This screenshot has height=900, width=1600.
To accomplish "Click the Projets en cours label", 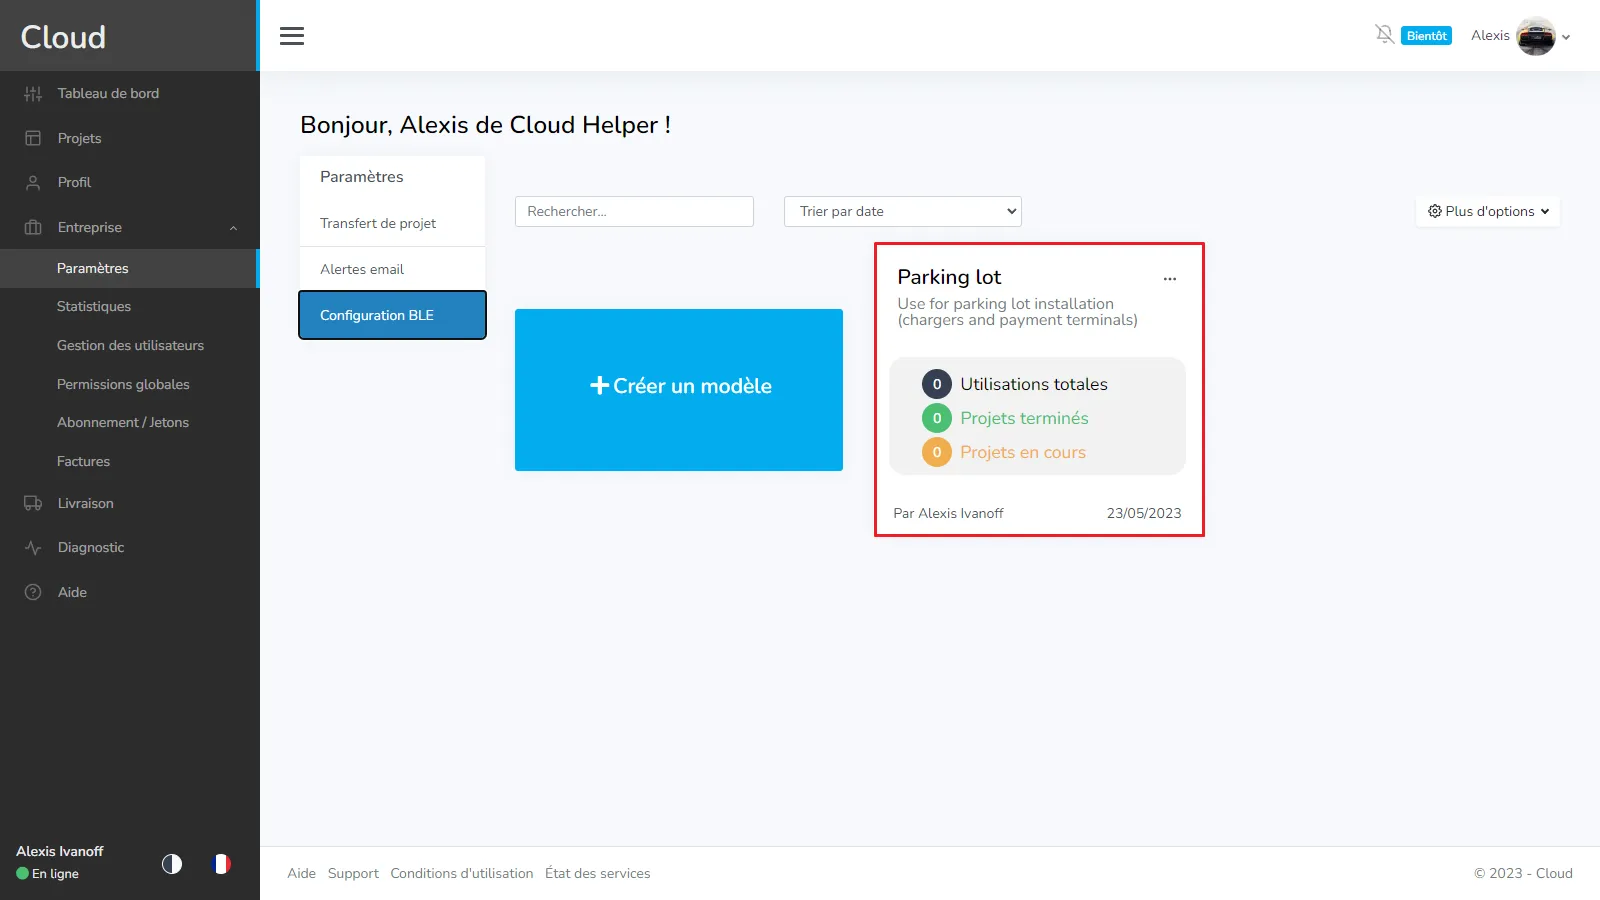I will click(x=1023, y=452).
